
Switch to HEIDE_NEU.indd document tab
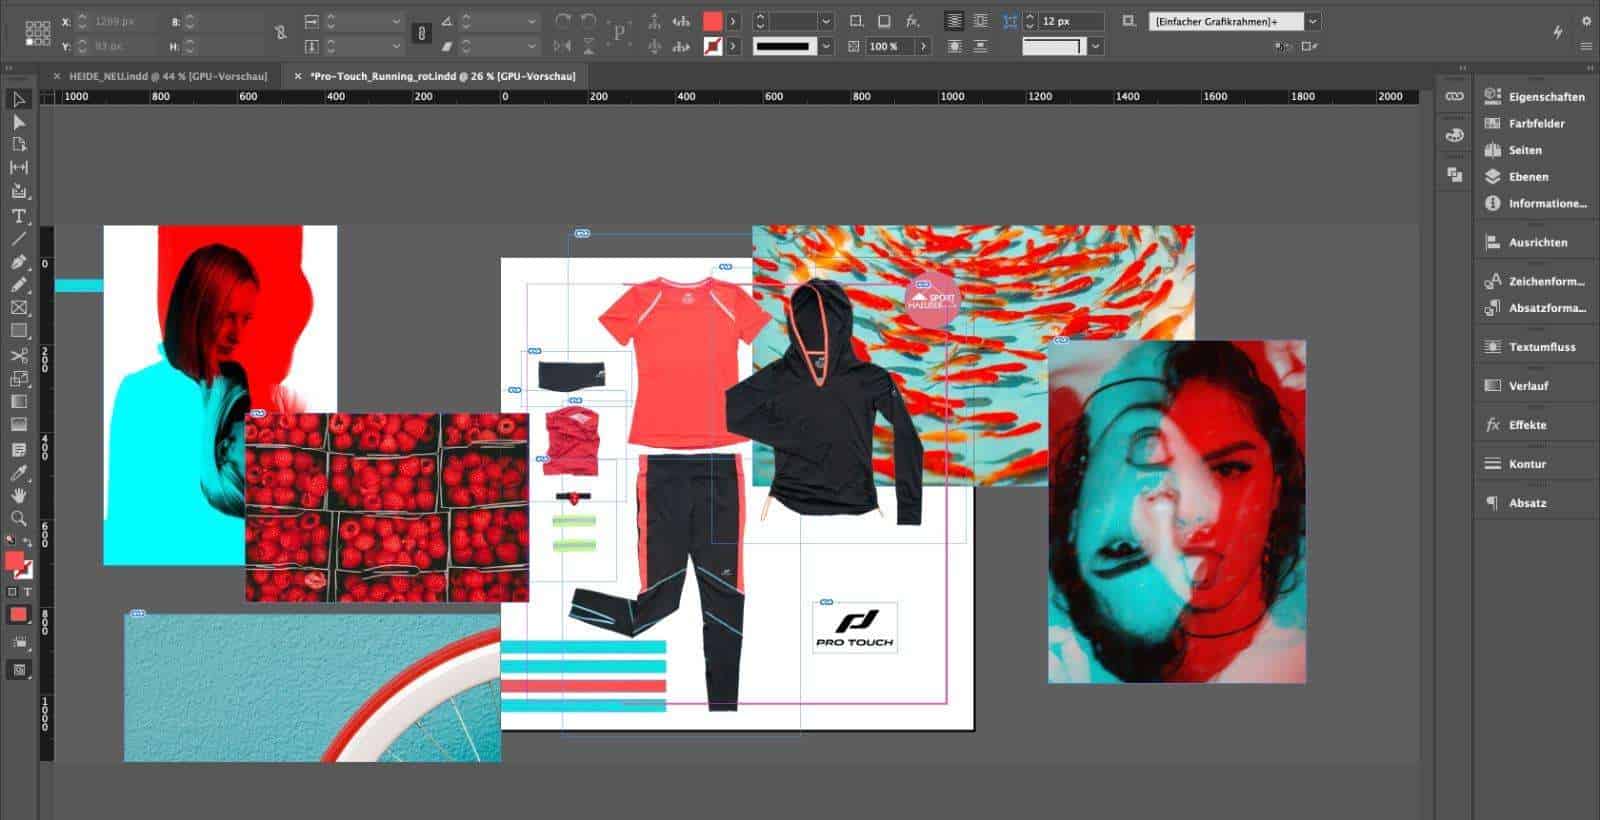tap(168, 76)
